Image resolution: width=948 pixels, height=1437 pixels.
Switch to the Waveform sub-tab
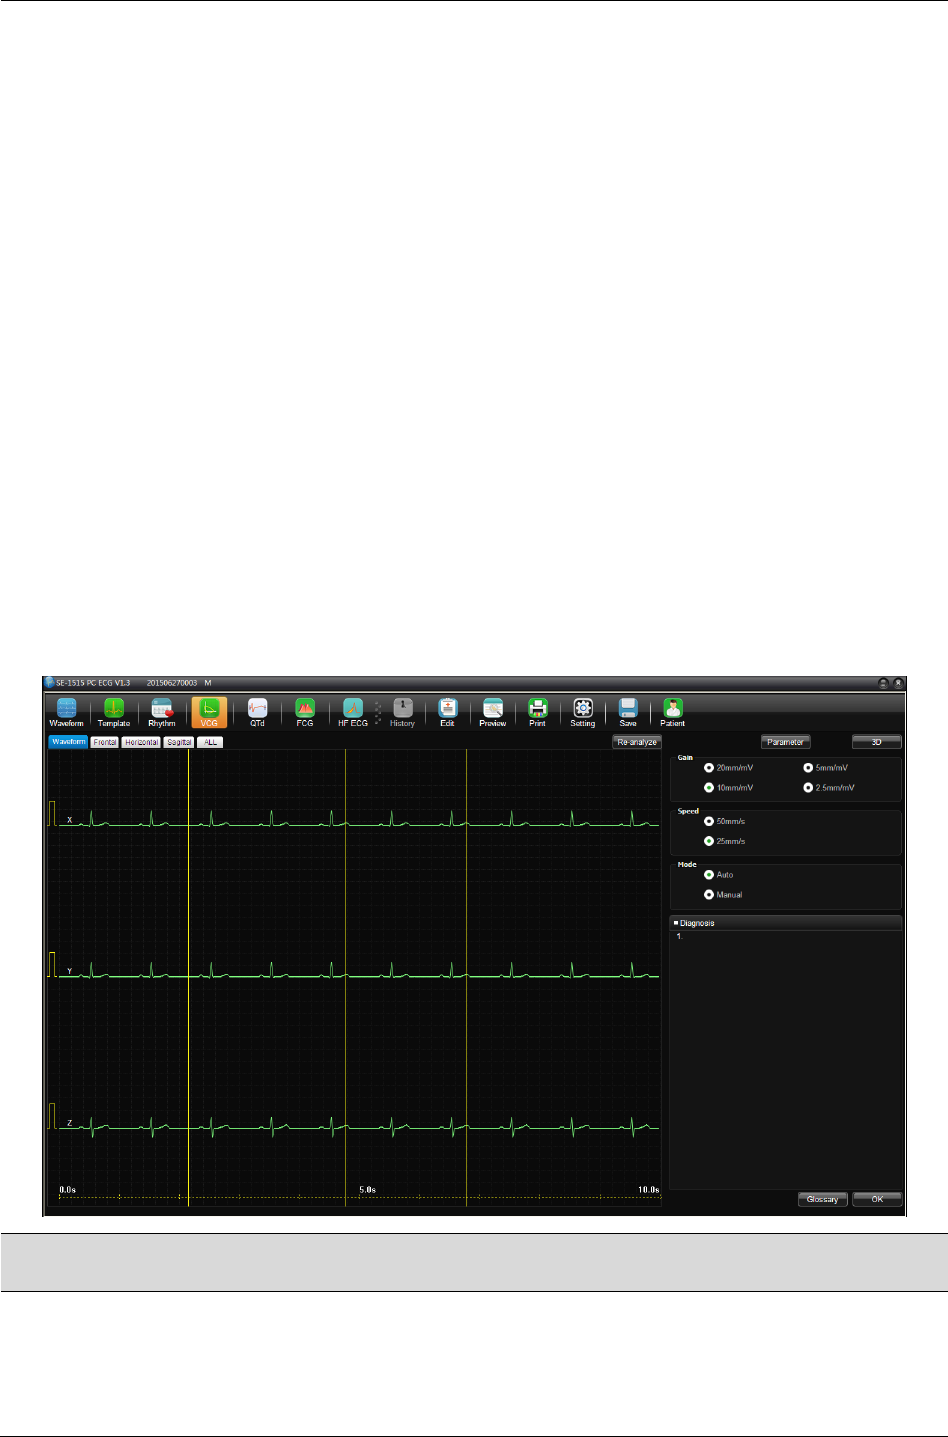(68, 742)
